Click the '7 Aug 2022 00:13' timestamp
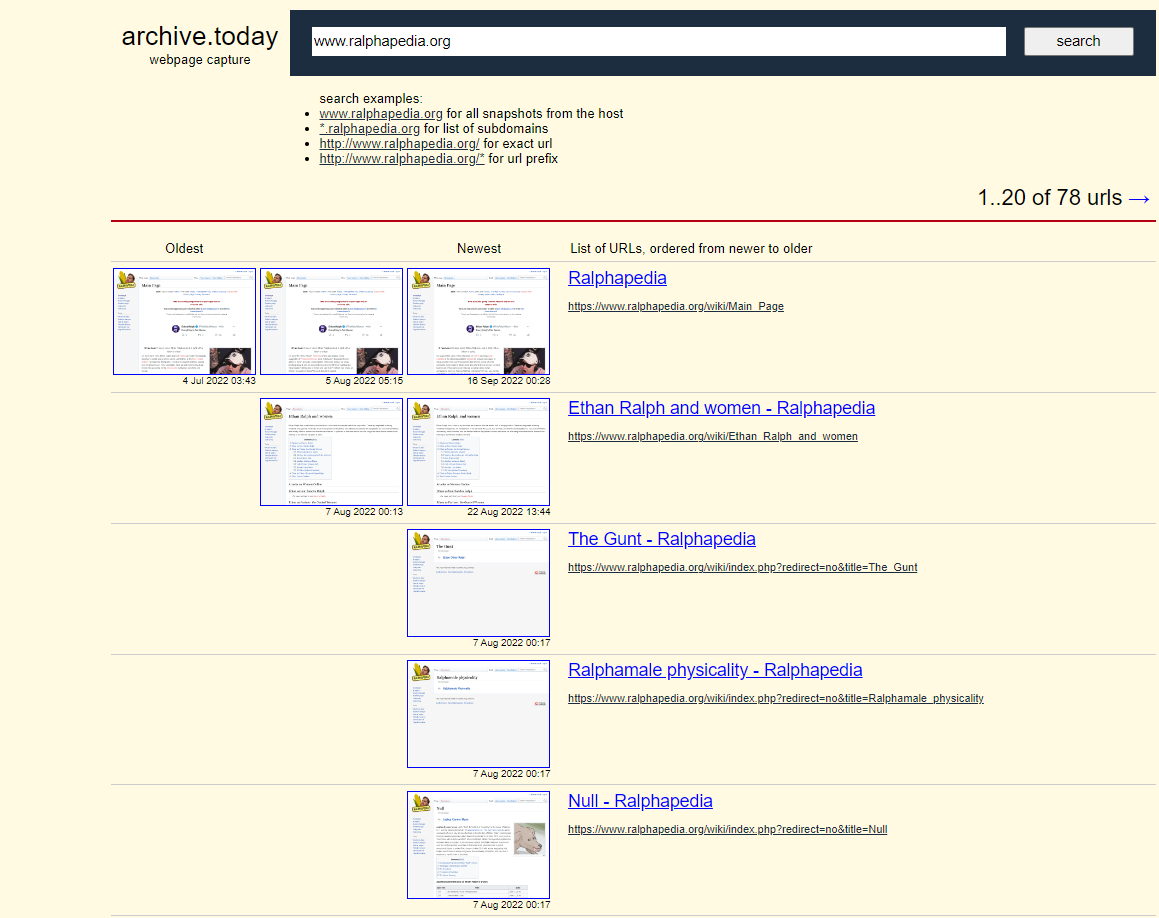1159x918 pixels. pos(364,511)
